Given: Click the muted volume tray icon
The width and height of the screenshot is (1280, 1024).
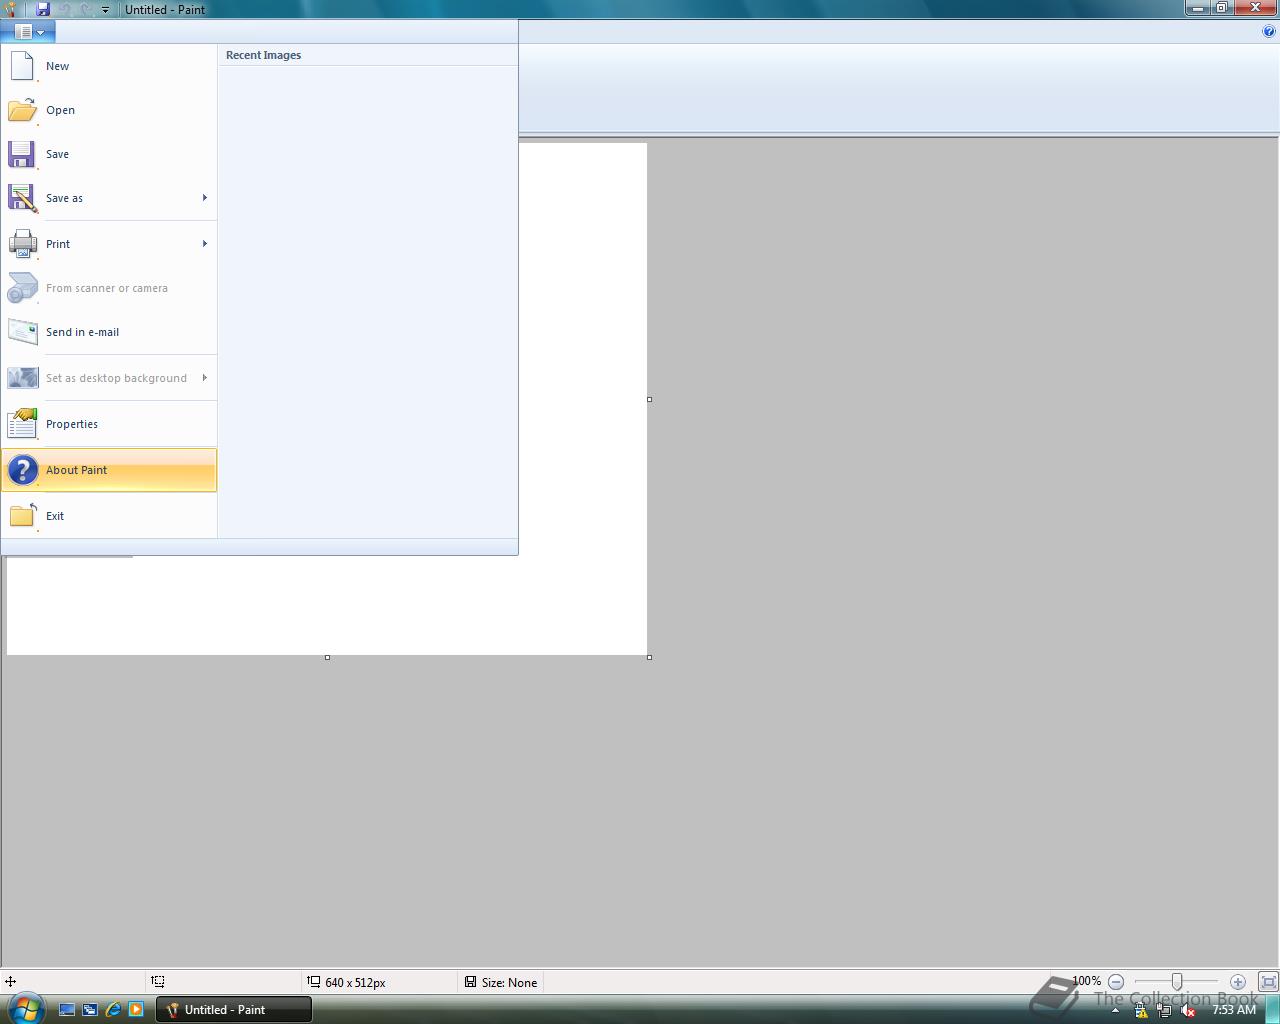Looking at the screenshot, I should click(1187, 1011).
